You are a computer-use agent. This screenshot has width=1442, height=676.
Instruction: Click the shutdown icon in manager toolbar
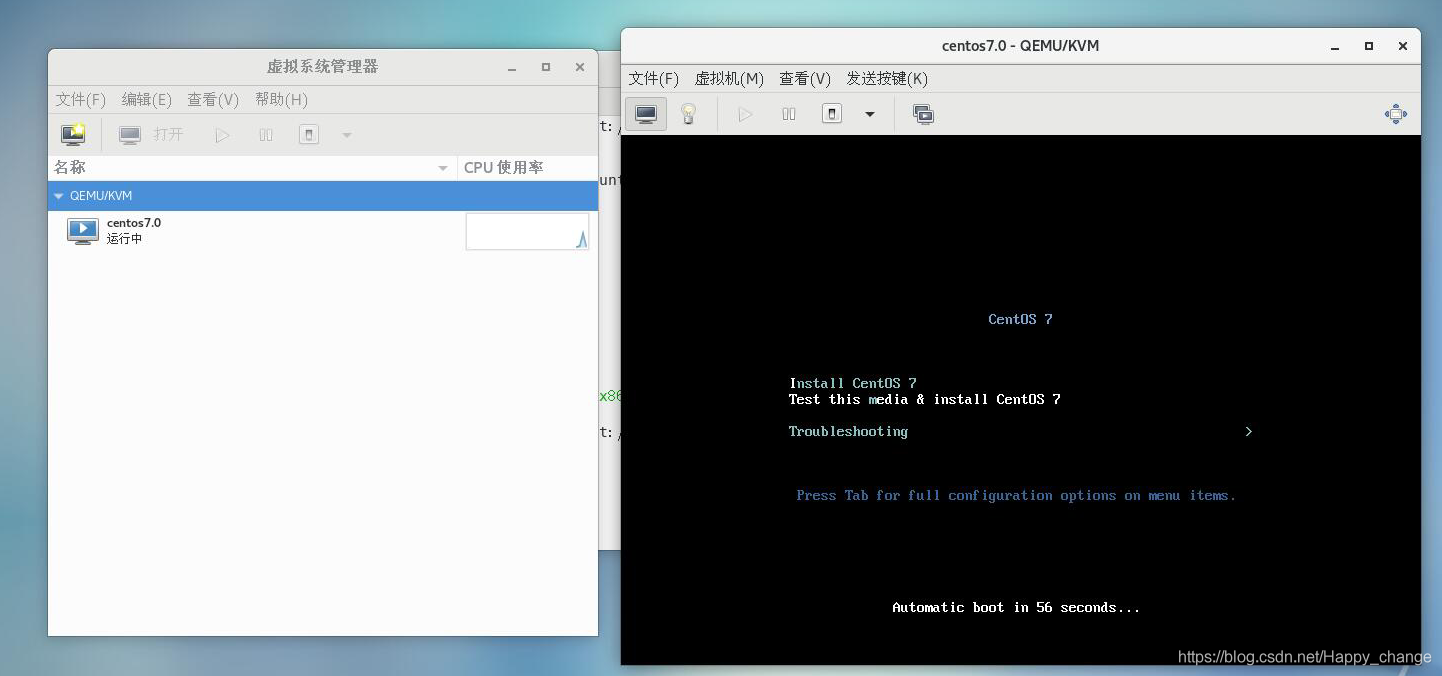[309, 134]
